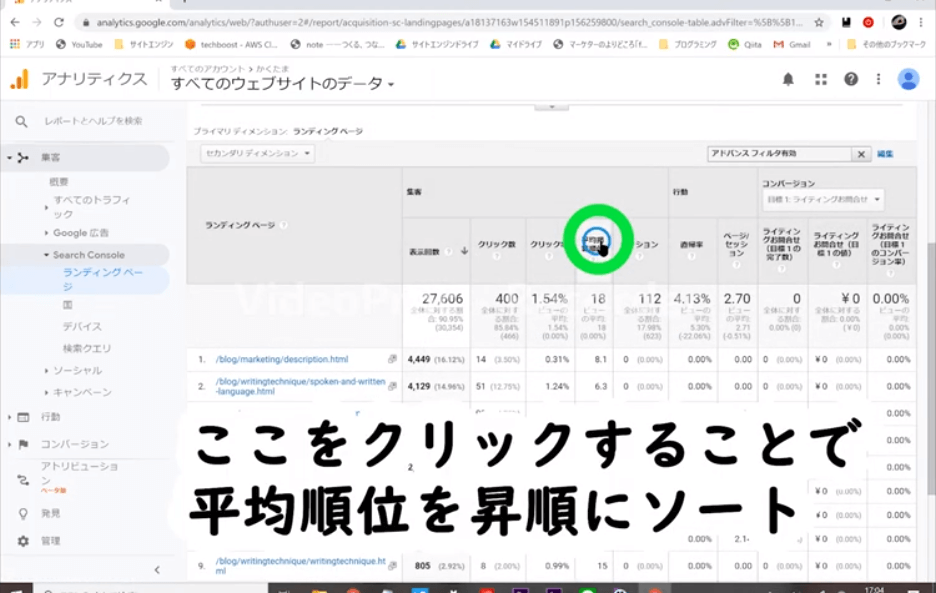Open 管理 settings via the gear icon
936x593 pixels.
pyautogui.click(x=23, y=541)
